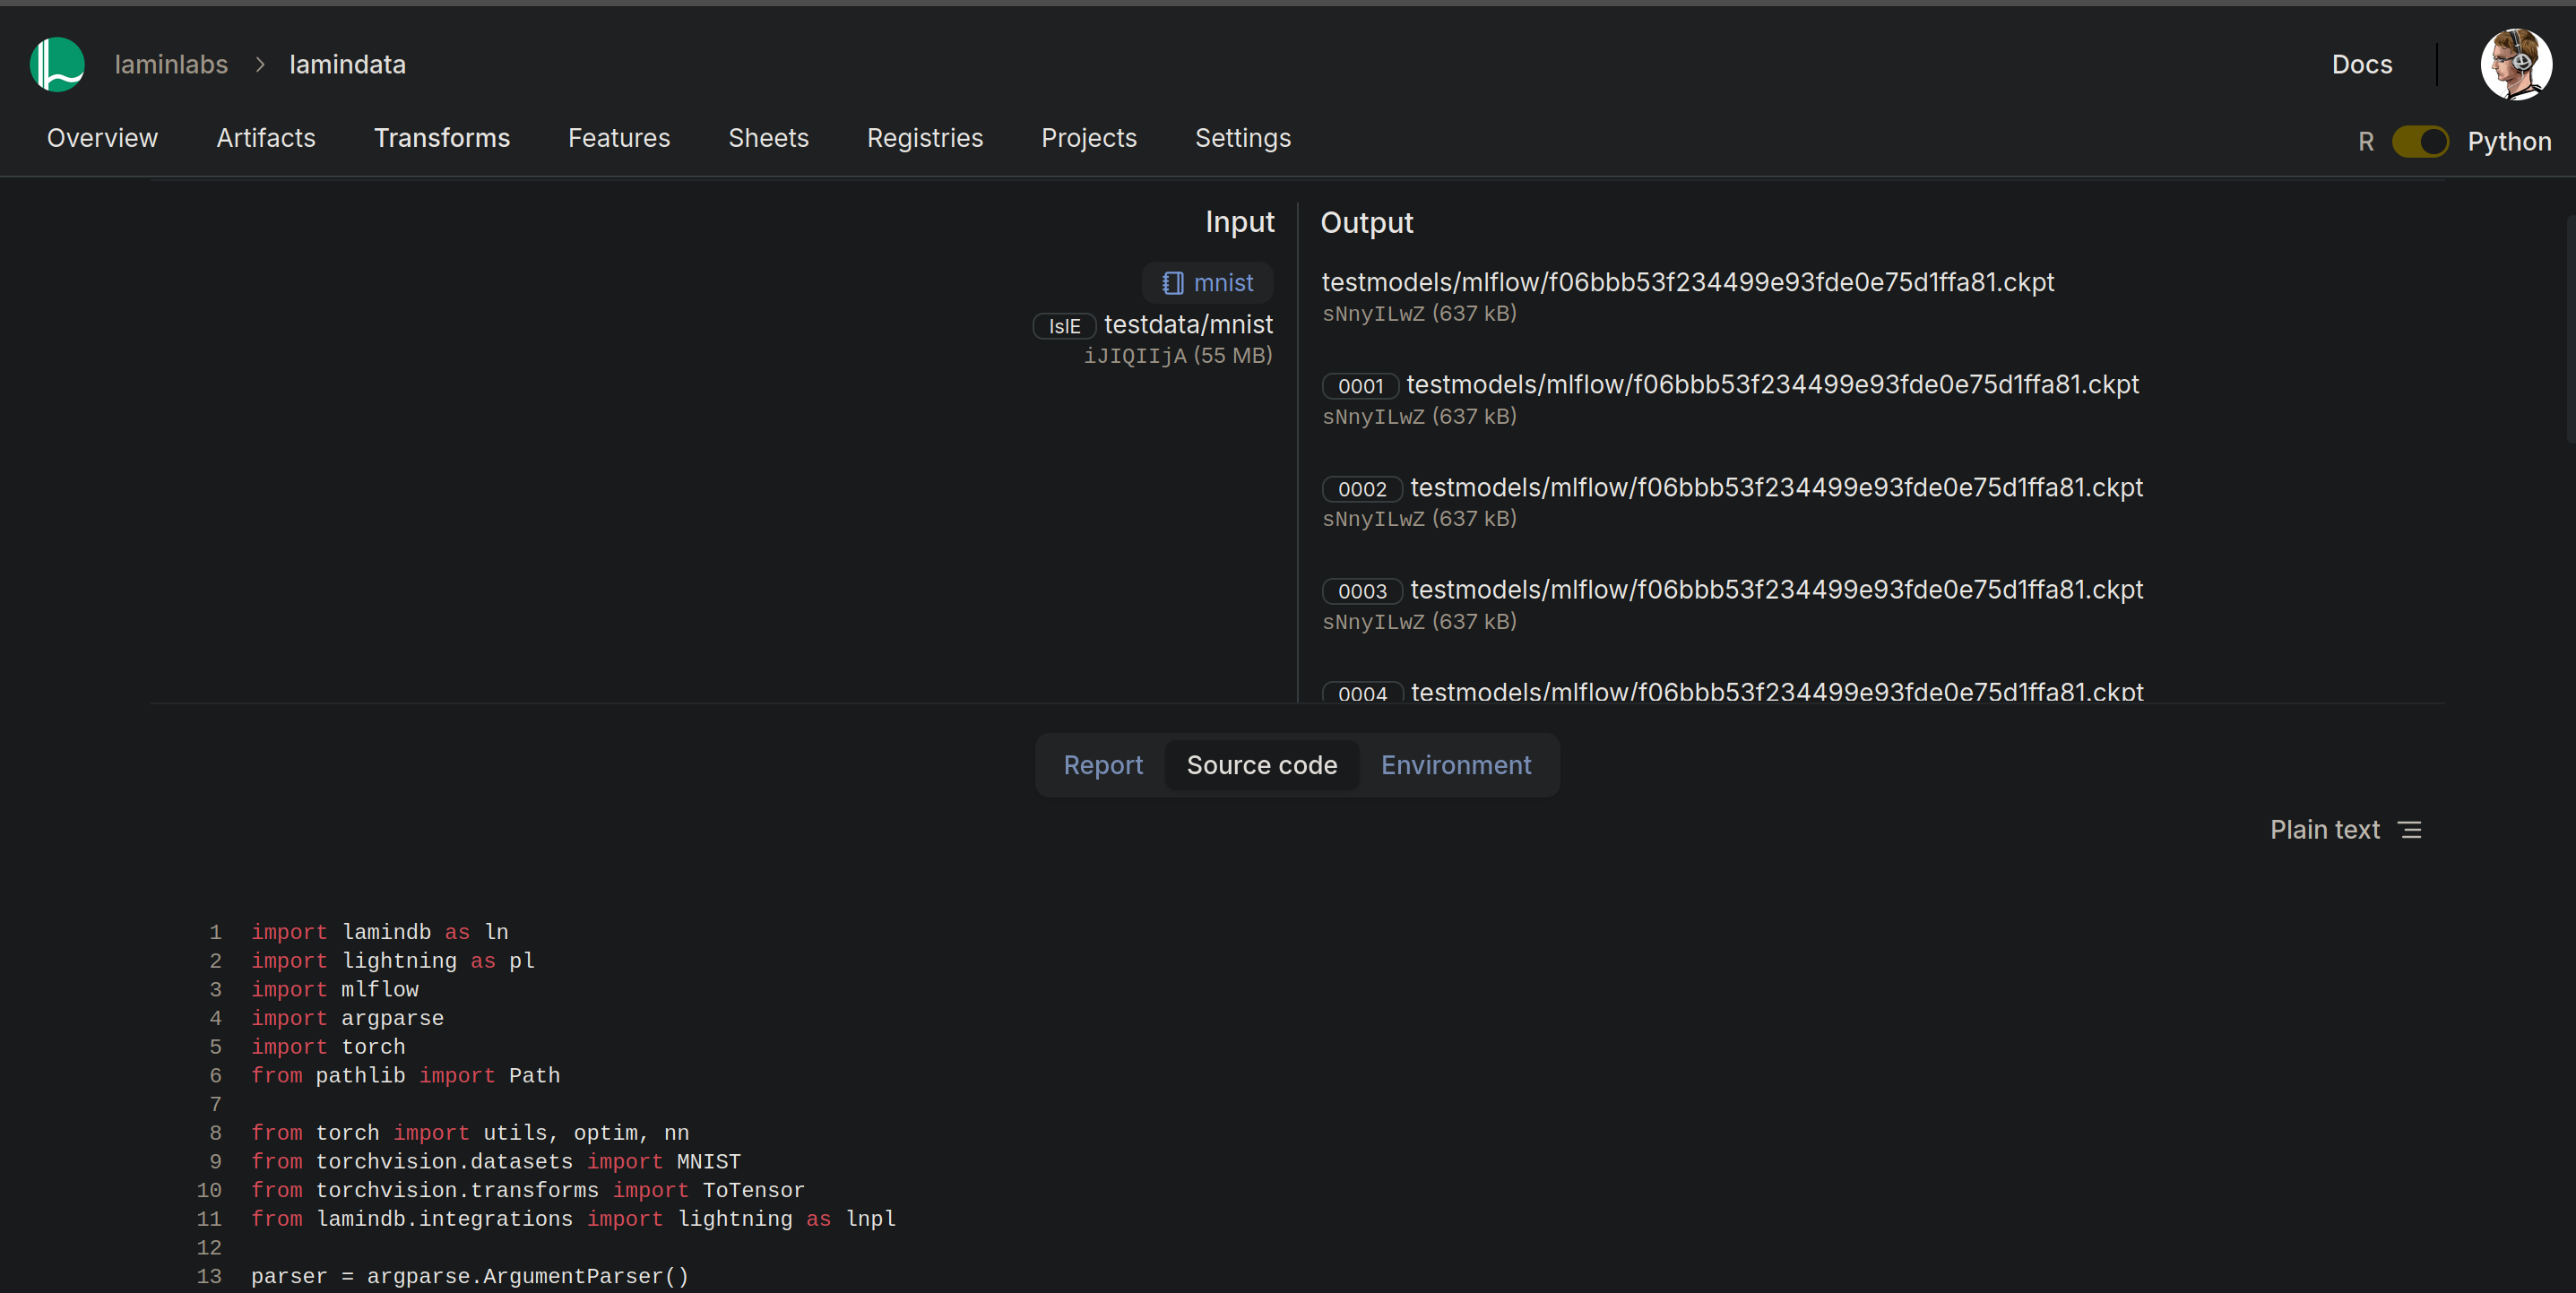Toggle the R / Python language switch
The width and height of the screenshot is (2576, 1293).
pos(2419,142)
